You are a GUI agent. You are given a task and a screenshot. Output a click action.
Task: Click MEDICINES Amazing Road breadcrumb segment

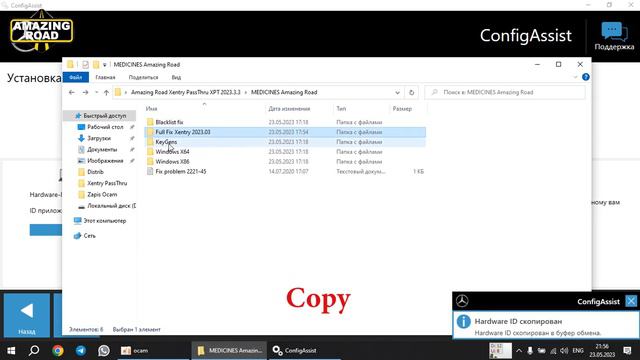(284, 92)
